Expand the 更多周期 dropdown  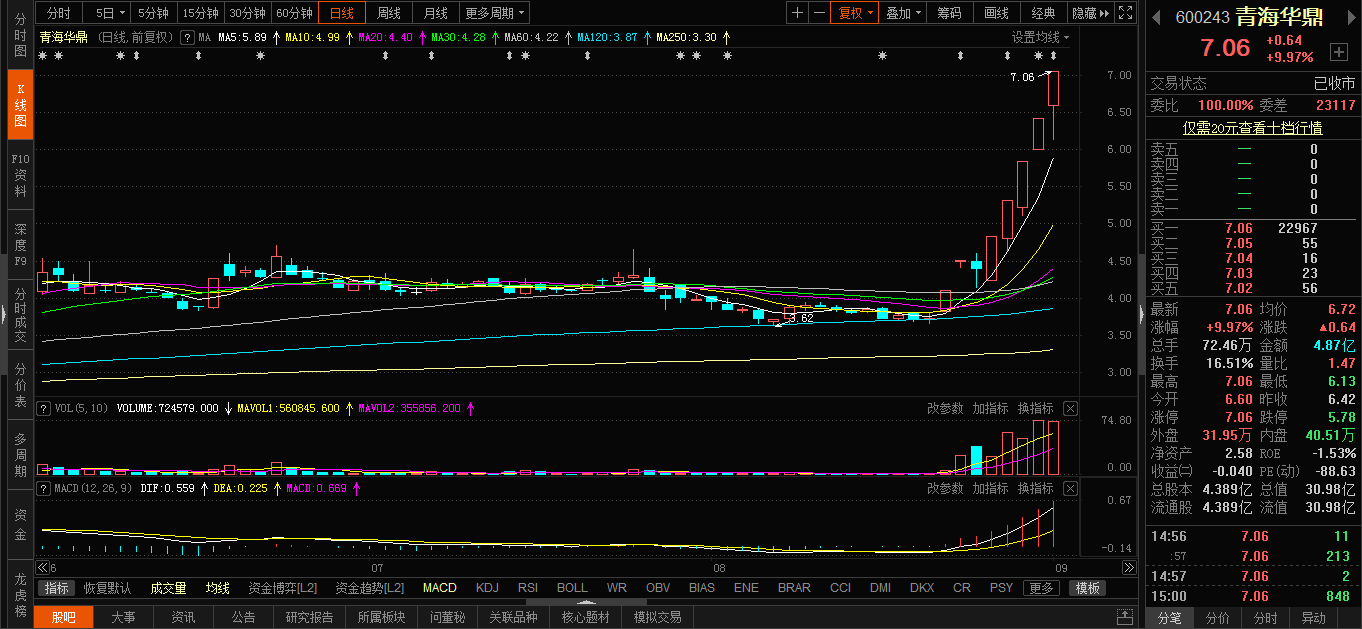(495, 13)
